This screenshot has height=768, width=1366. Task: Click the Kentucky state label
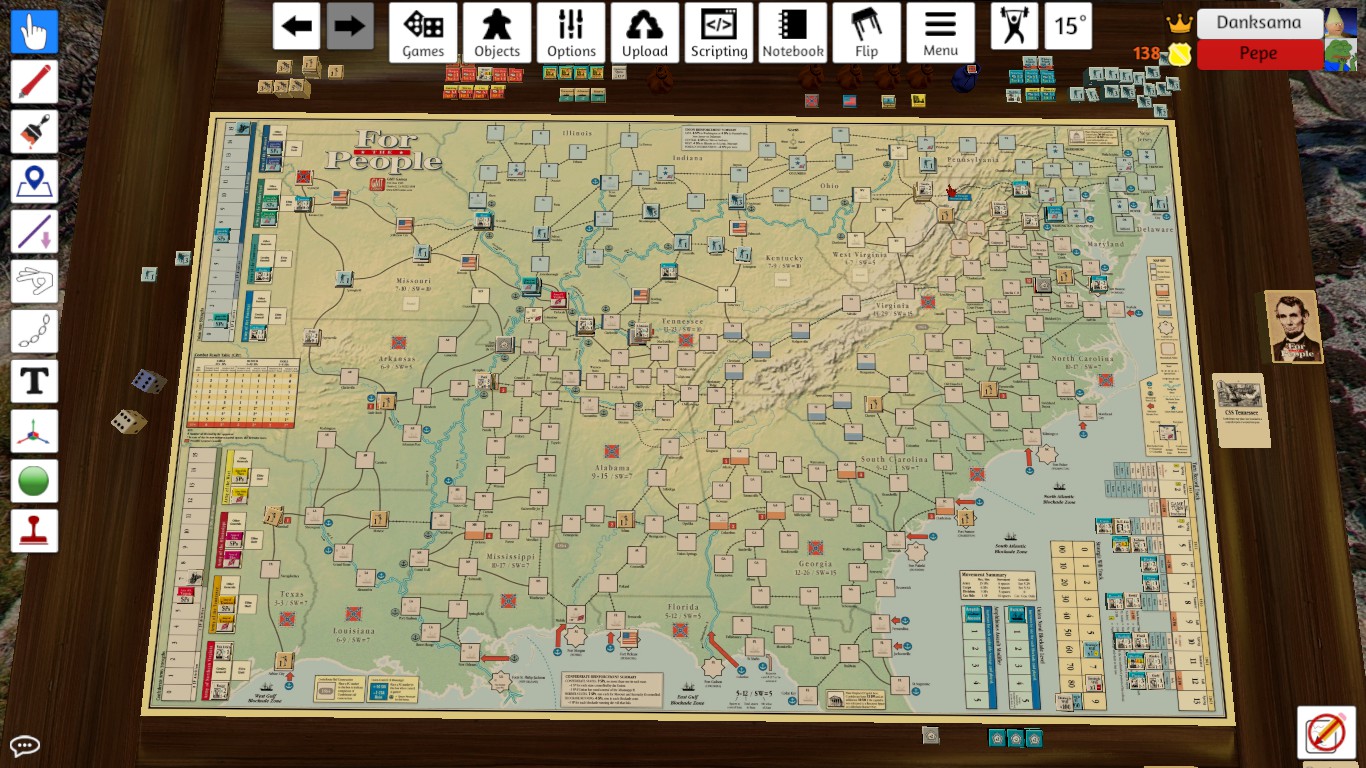[x=785, y=258]
